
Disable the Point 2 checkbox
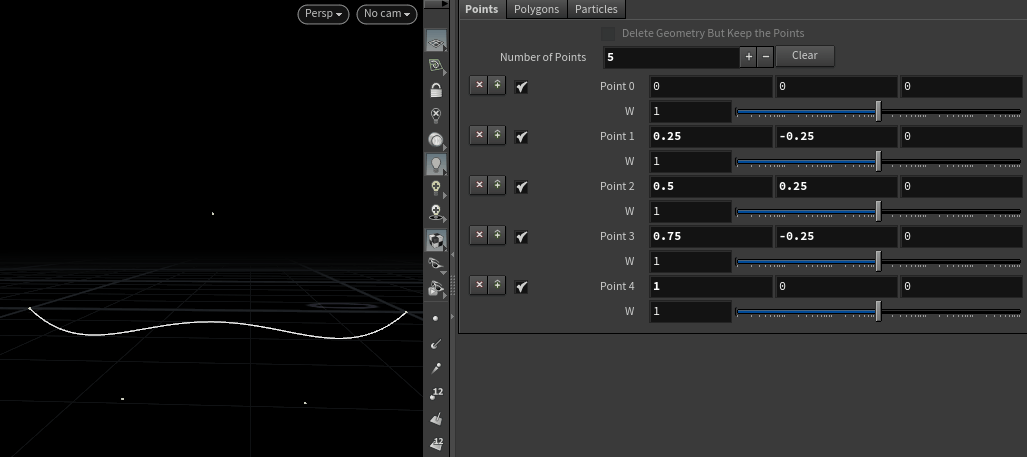(x=521, y=187)
